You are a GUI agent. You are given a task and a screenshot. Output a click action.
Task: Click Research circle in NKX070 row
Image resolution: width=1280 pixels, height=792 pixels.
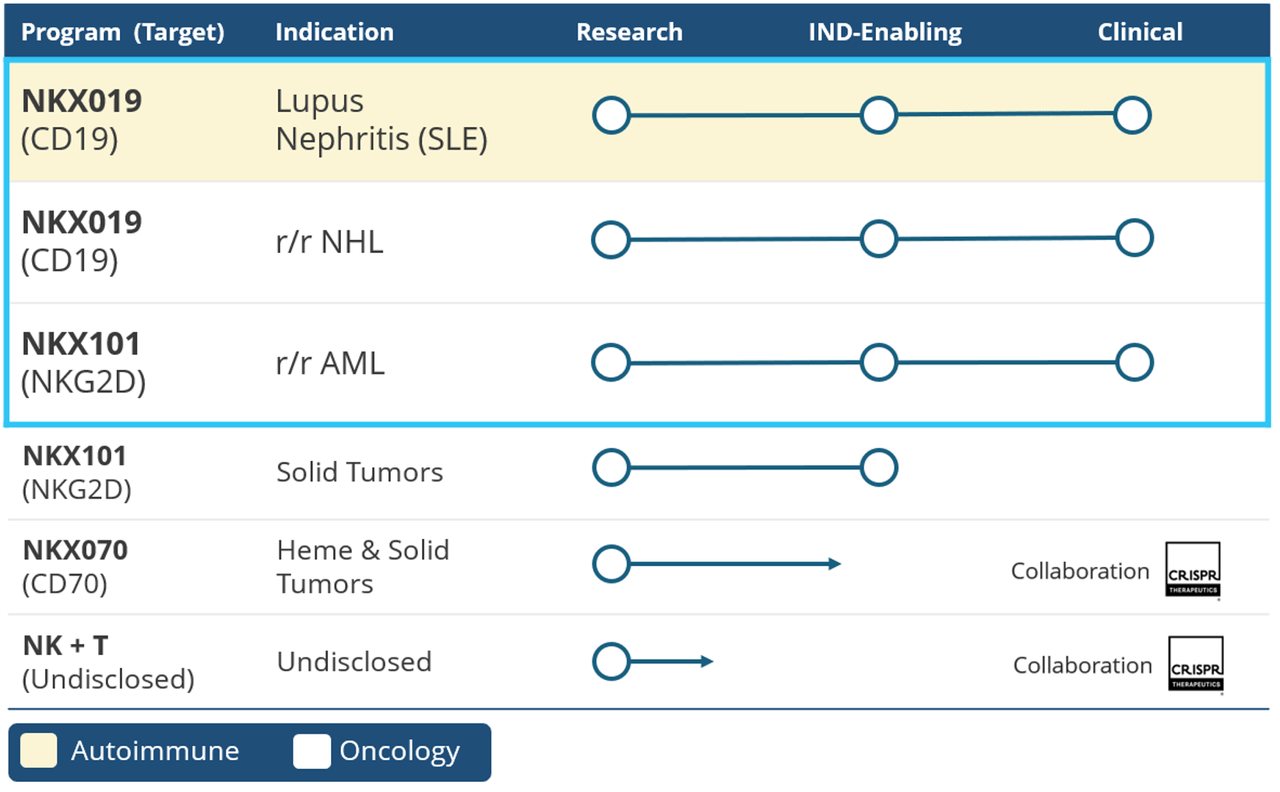pos(611,564)
